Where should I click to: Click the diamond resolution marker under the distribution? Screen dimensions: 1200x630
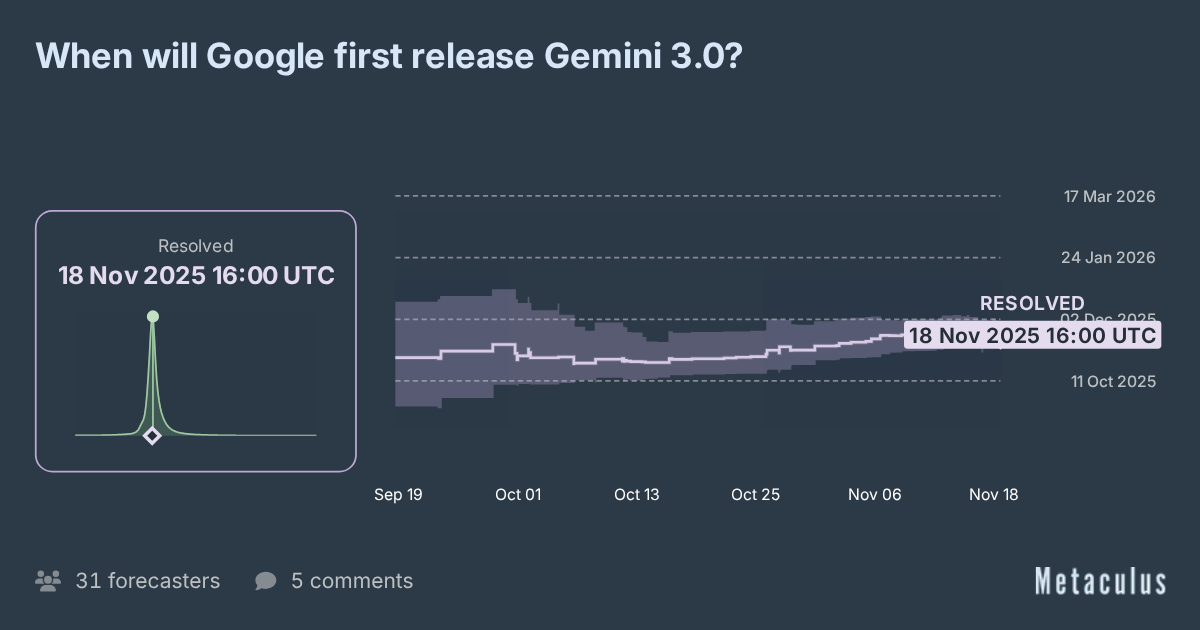[152, 435]
